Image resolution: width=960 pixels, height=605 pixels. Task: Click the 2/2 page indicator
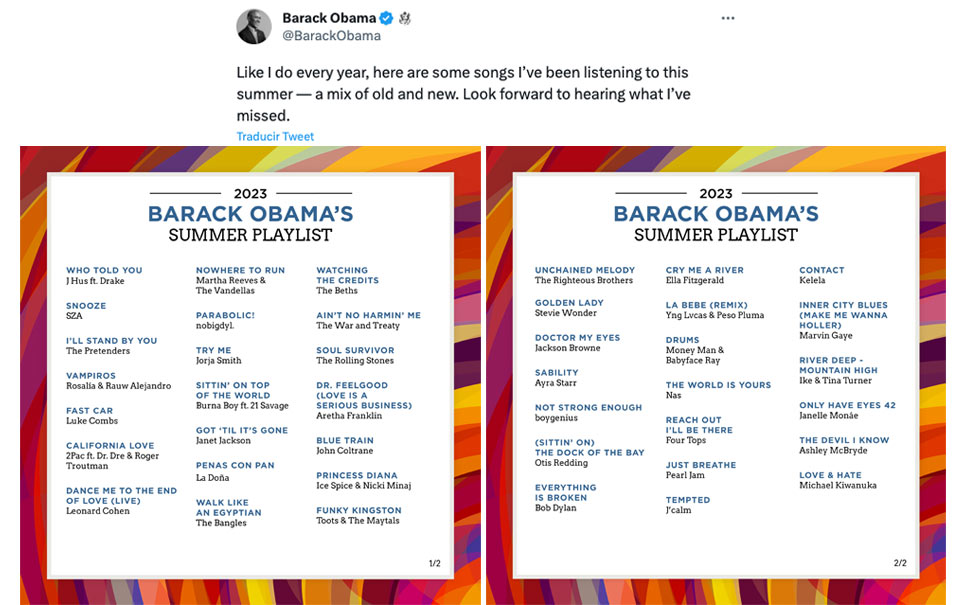pyautogui.click(x=900, y=563)
